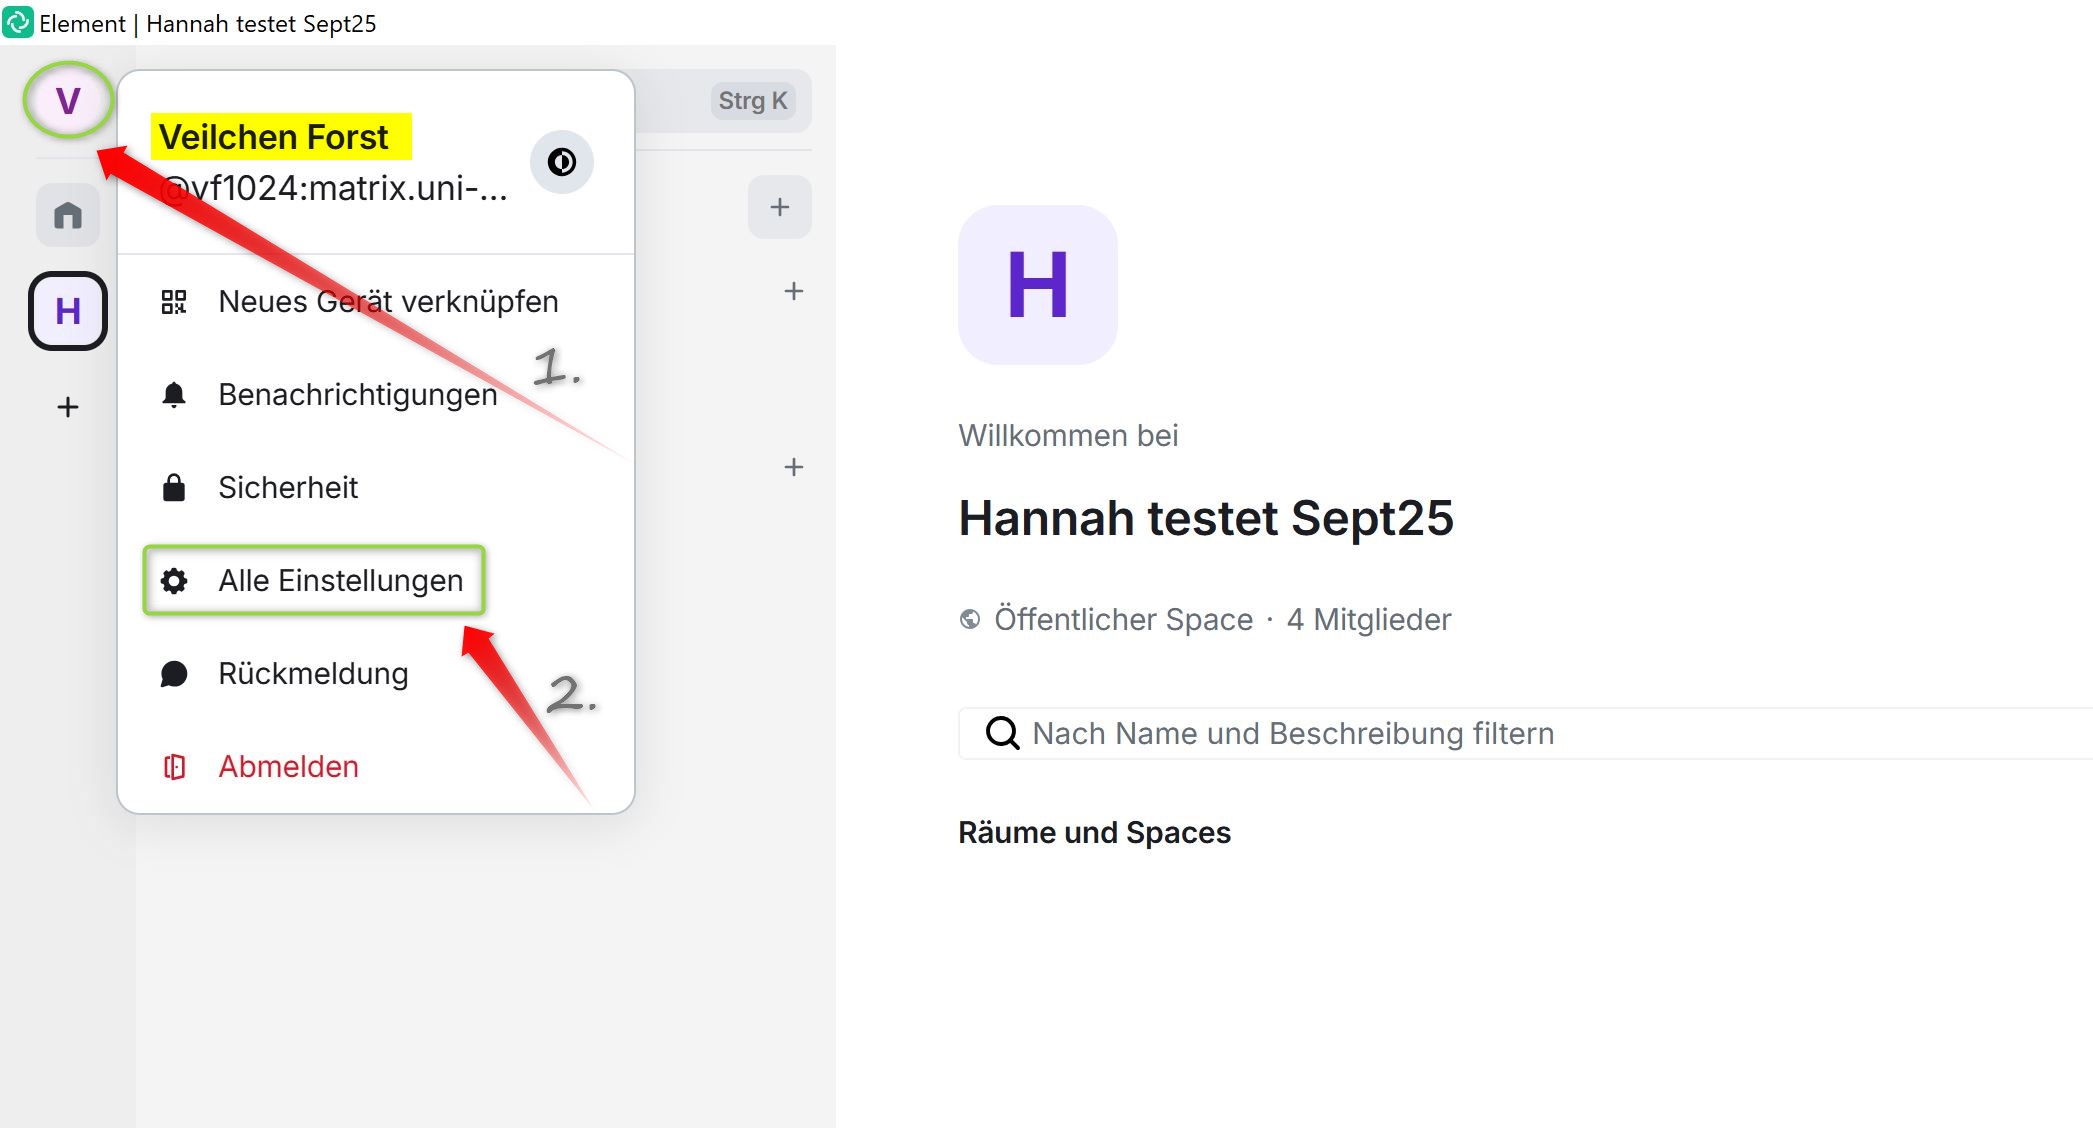Select Benachrichtigungen from the user menu
The image size is (2093, 1128).
click(x=357, y=395)
